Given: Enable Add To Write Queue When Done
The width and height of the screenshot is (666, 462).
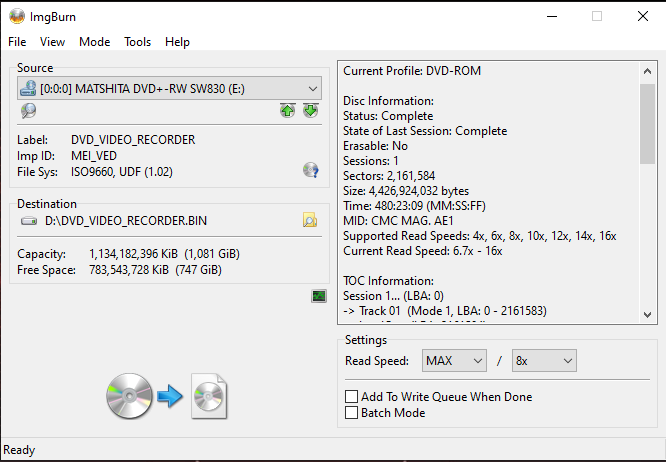Looking at the screenshot, I should [438, 397].
